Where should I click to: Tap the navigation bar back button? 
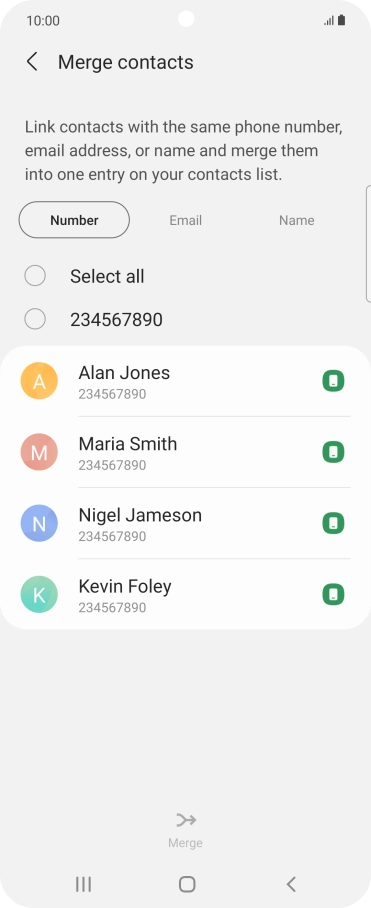[291, 884]
